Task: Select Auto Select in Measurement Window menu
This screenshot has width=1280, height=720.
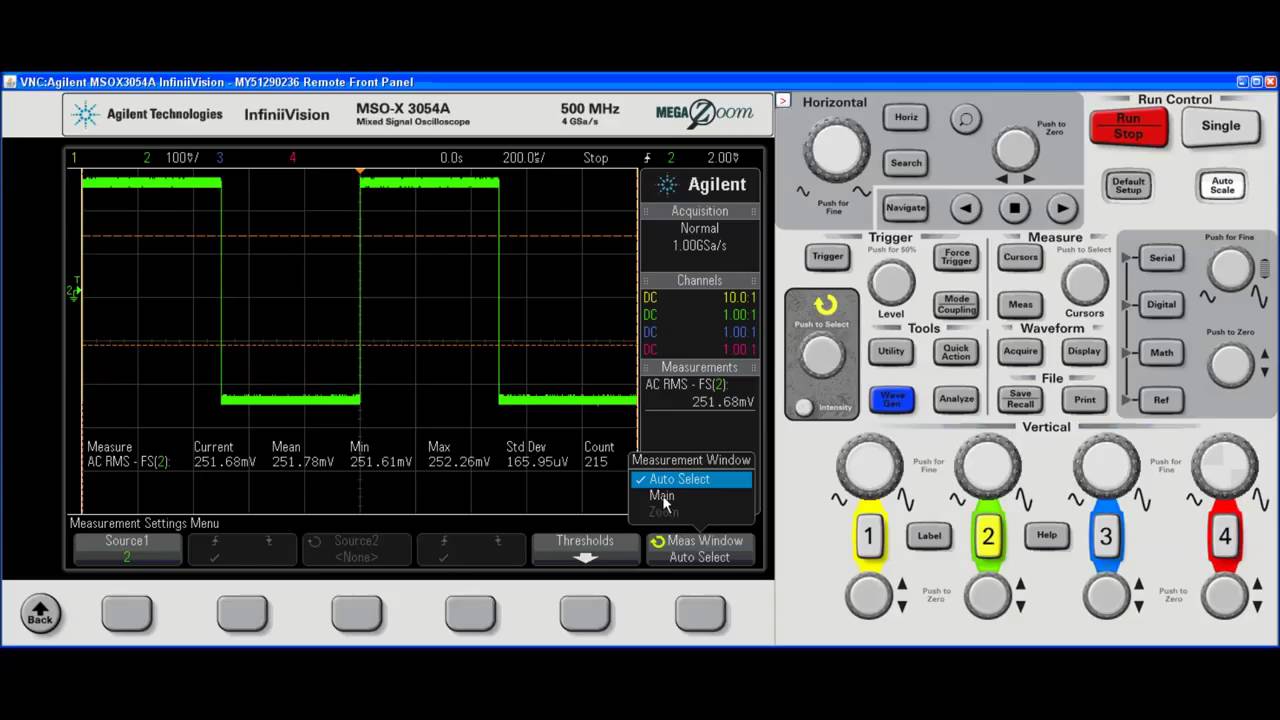Action: pos(691,479)
